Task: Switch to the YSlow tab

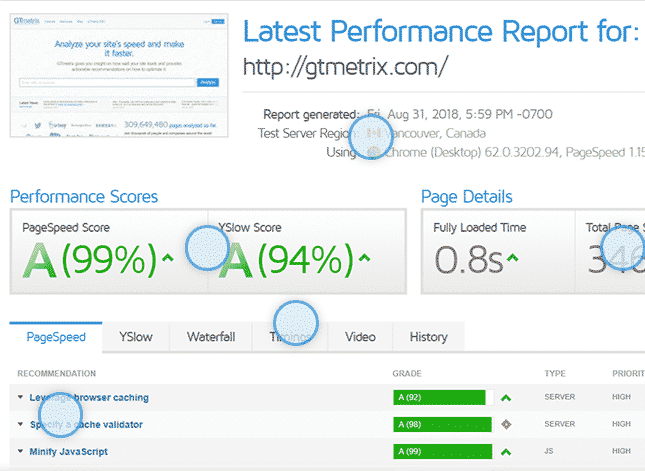Action: coord(136,337)
